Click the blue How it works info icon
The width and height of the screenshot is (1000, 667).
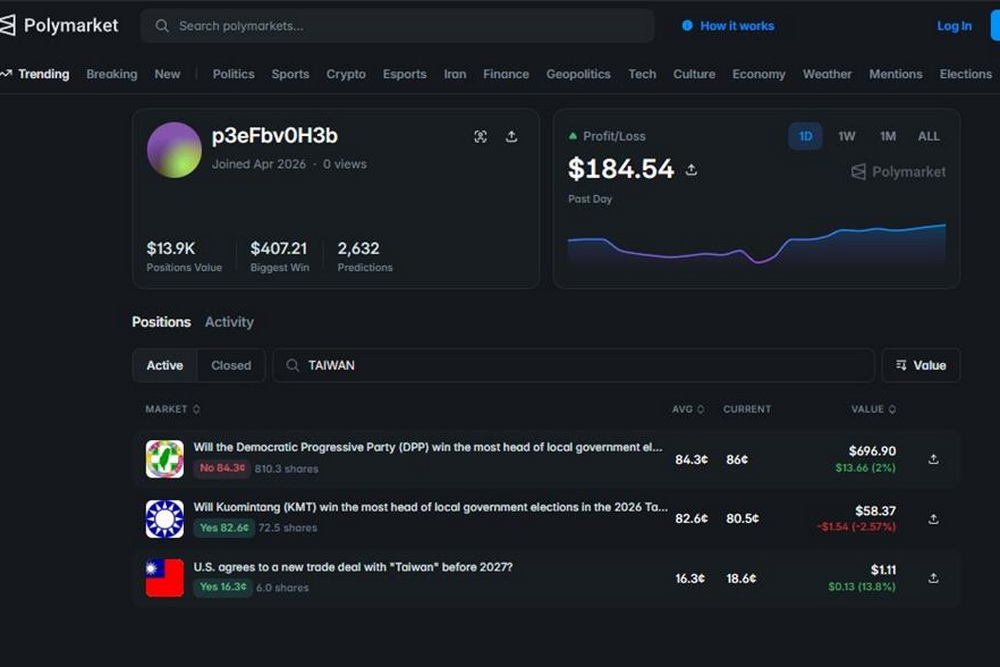pos(687,26)
